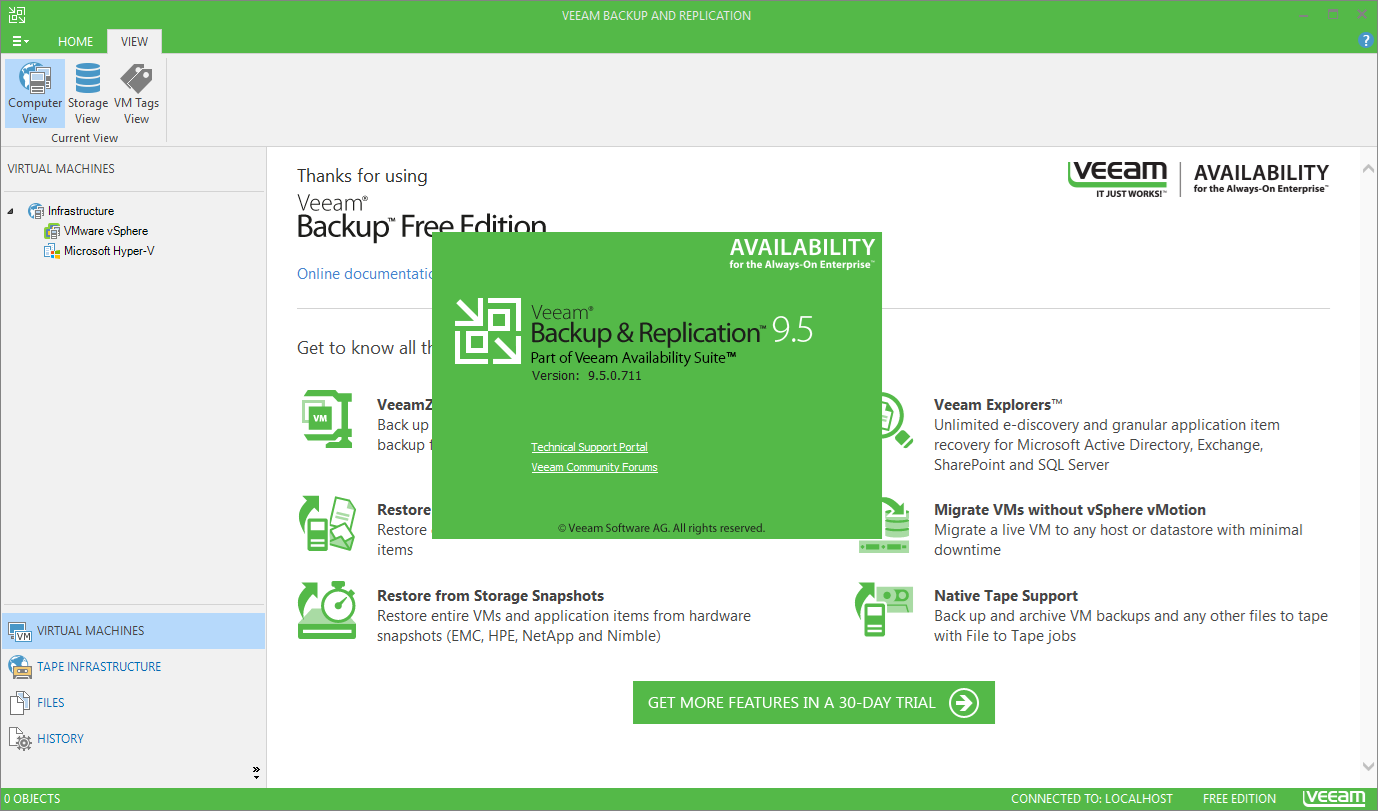Click the Infrastructure node icon
Viewport: 1378px width, 811px height.
click(x=36, y=211)
